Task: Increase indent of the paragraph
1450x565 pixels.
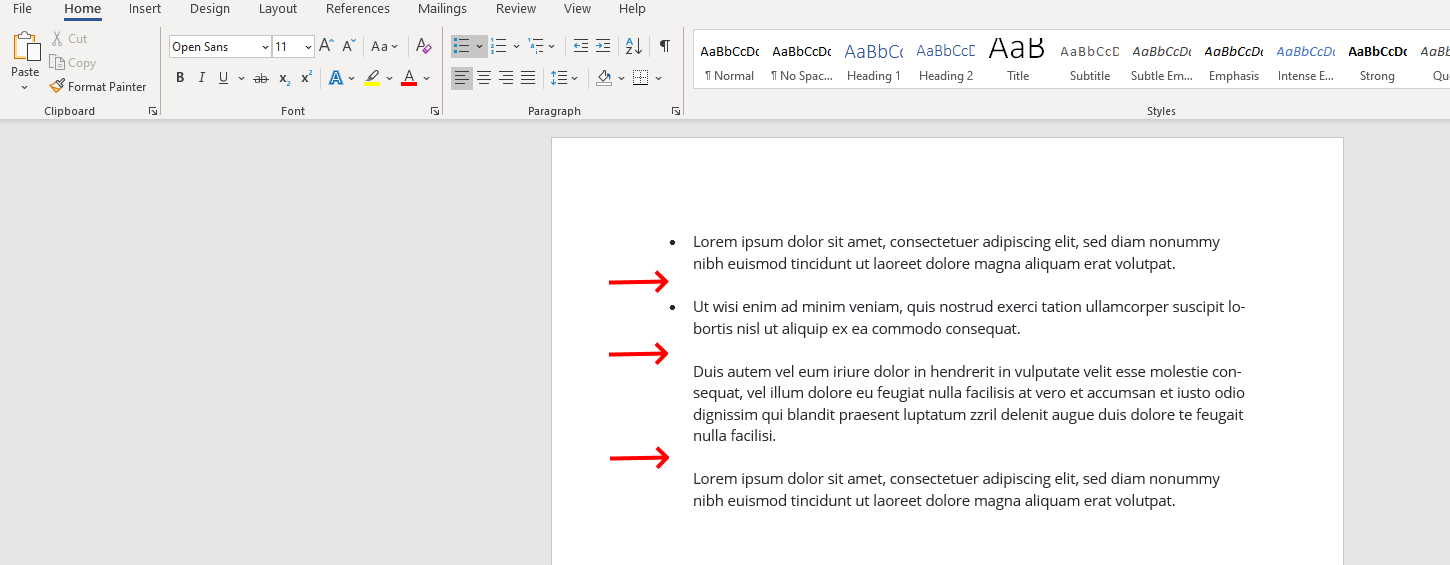Action: pos(603,46)
